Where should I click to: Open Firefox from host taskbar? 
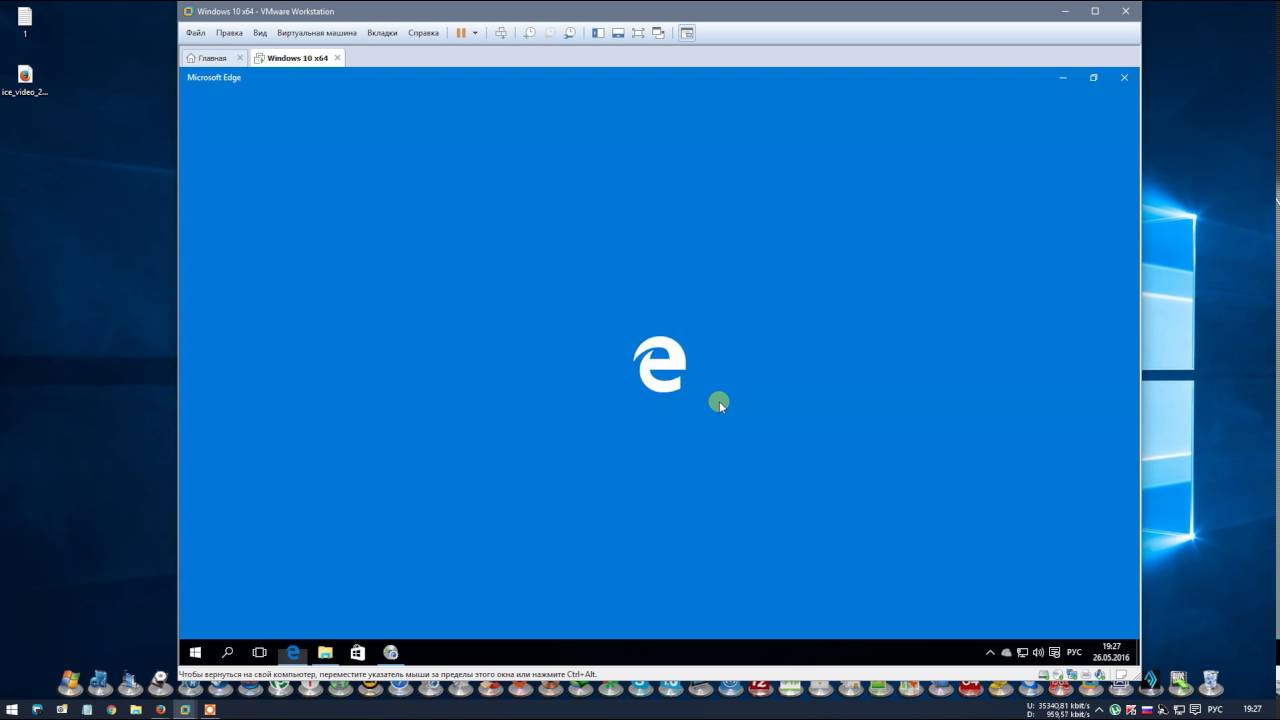[160, 709]
